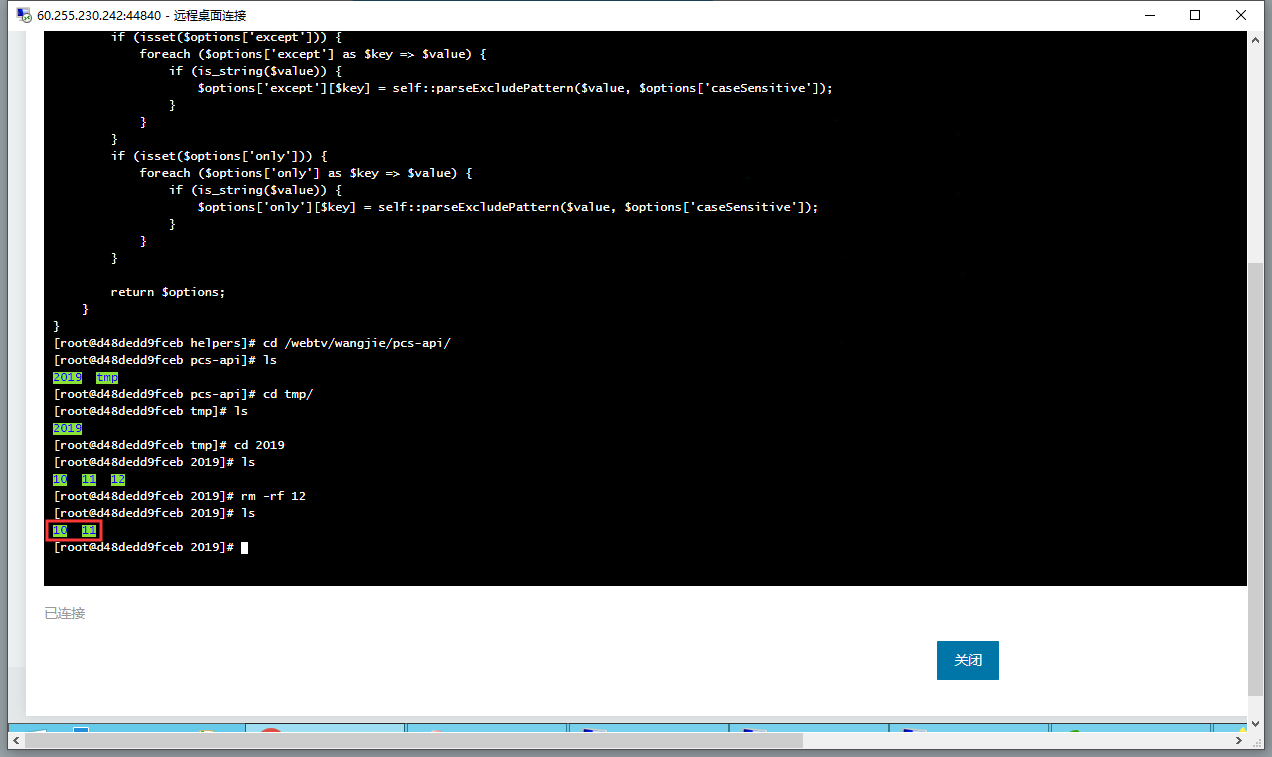
Task: Click the 'cd /webtv/wangjie/pcs-api/' command line
Action: pyautogui.click(x=252, y=343)
